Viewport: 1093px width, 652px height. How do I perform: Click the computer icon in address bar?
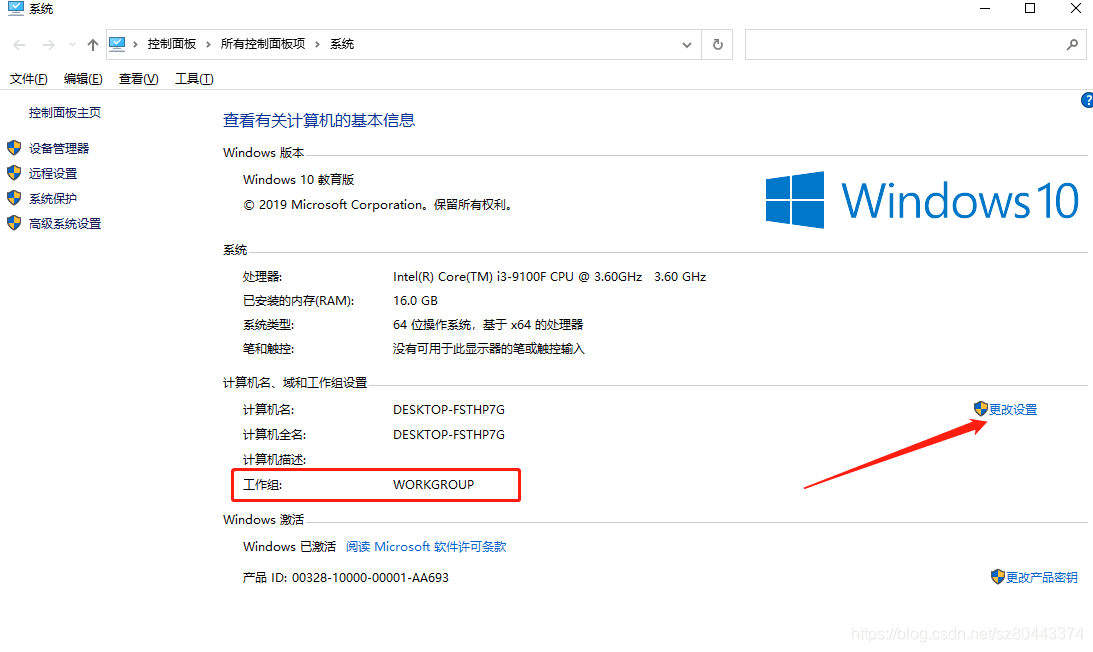click(x=117, y=44)
